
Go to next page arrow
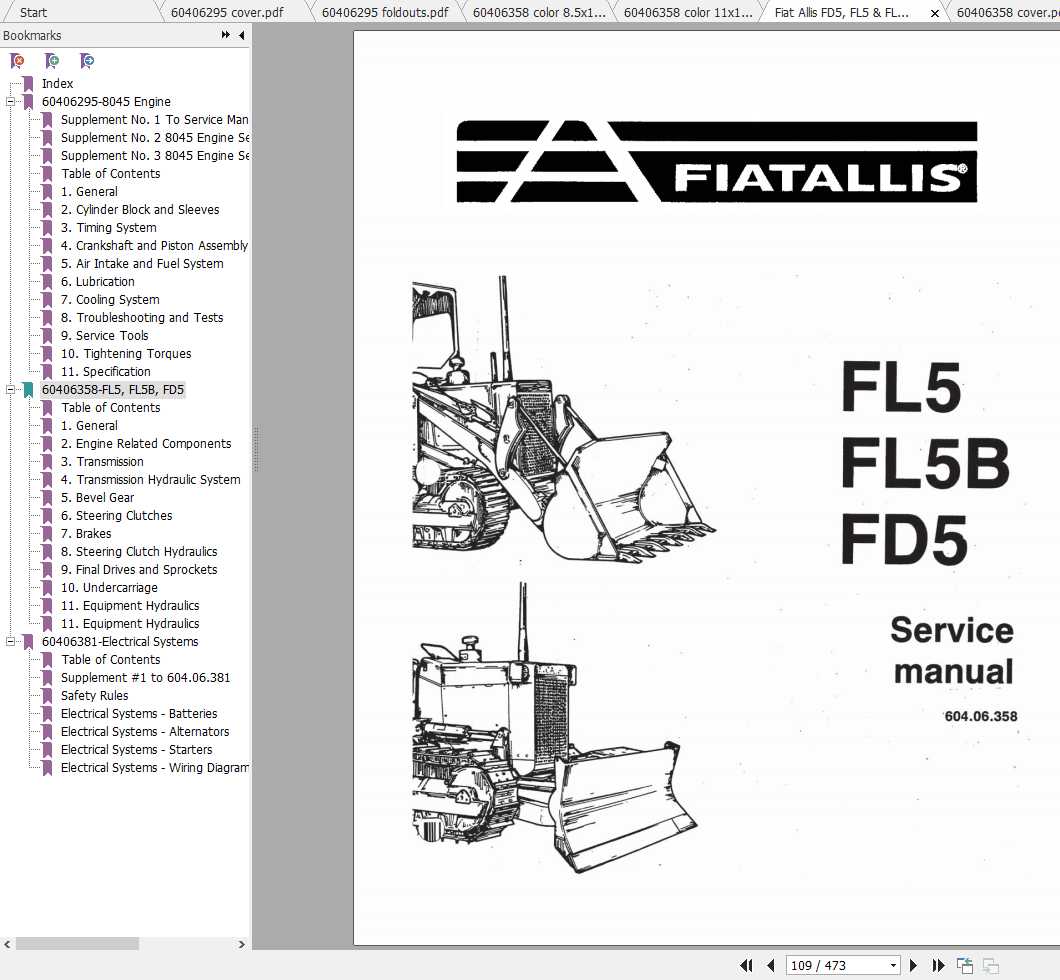[x=913, y=965]
